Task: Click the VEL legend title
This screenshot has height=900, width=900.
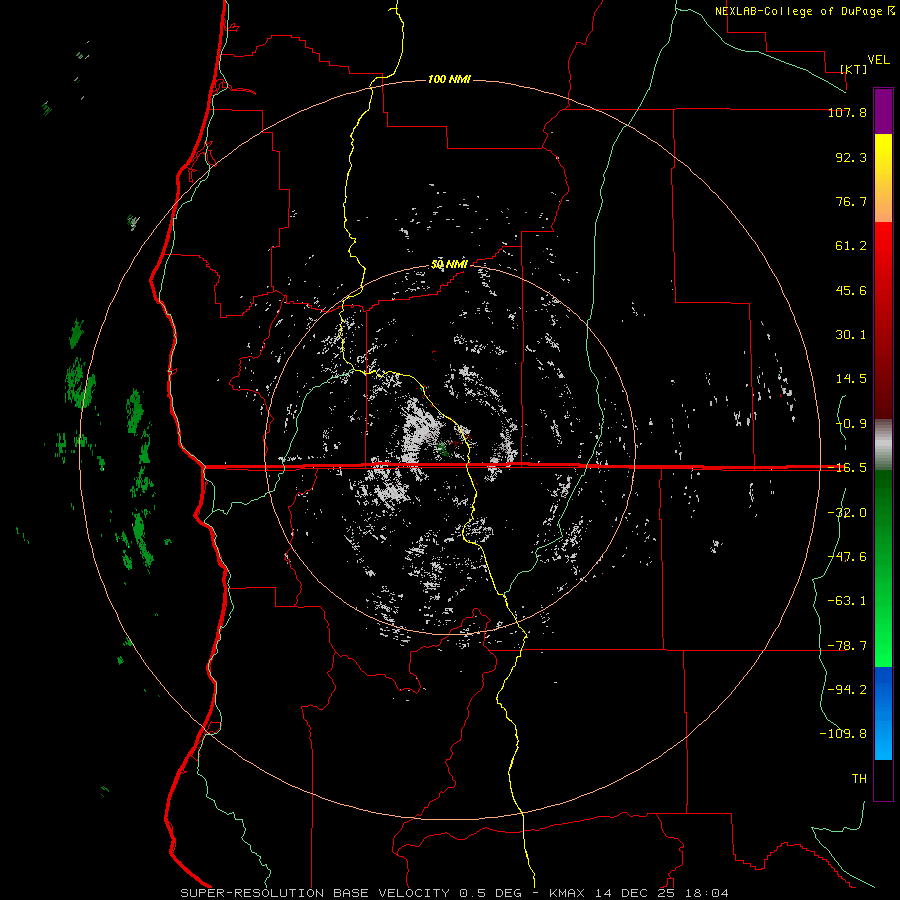Action: [x=879, y=60]
